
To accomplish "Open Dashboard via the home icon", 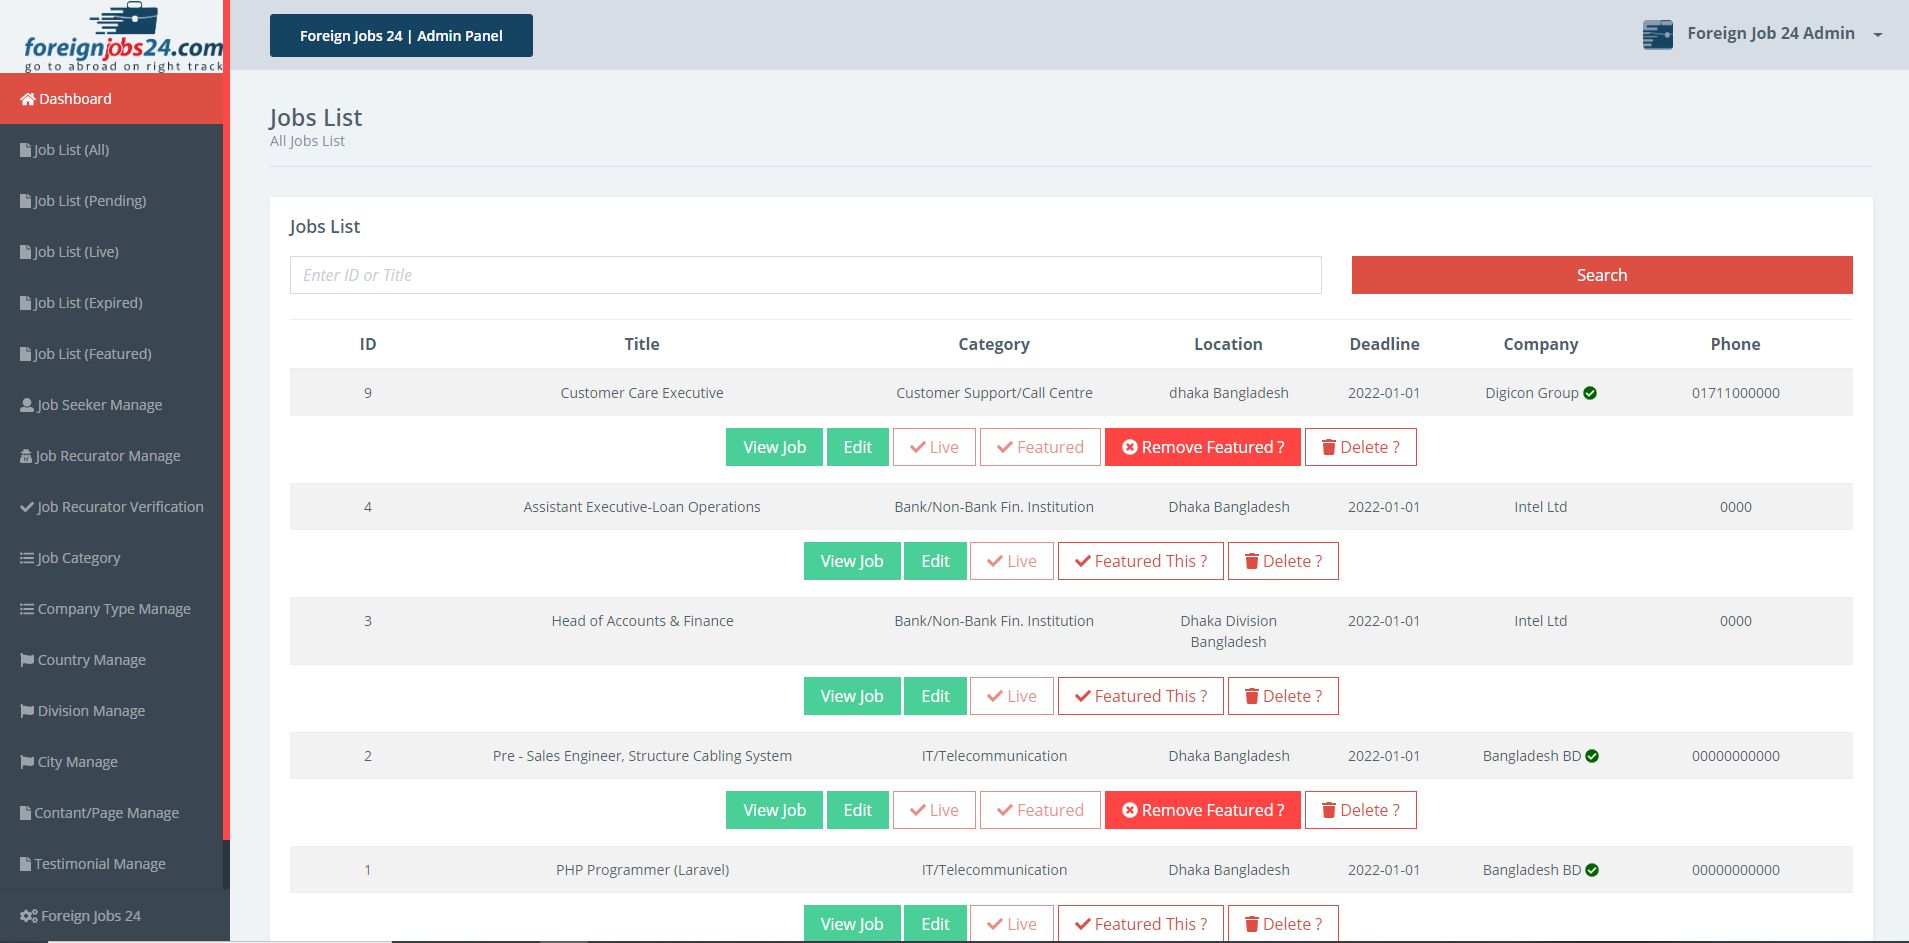I will [x=28, y=99].
